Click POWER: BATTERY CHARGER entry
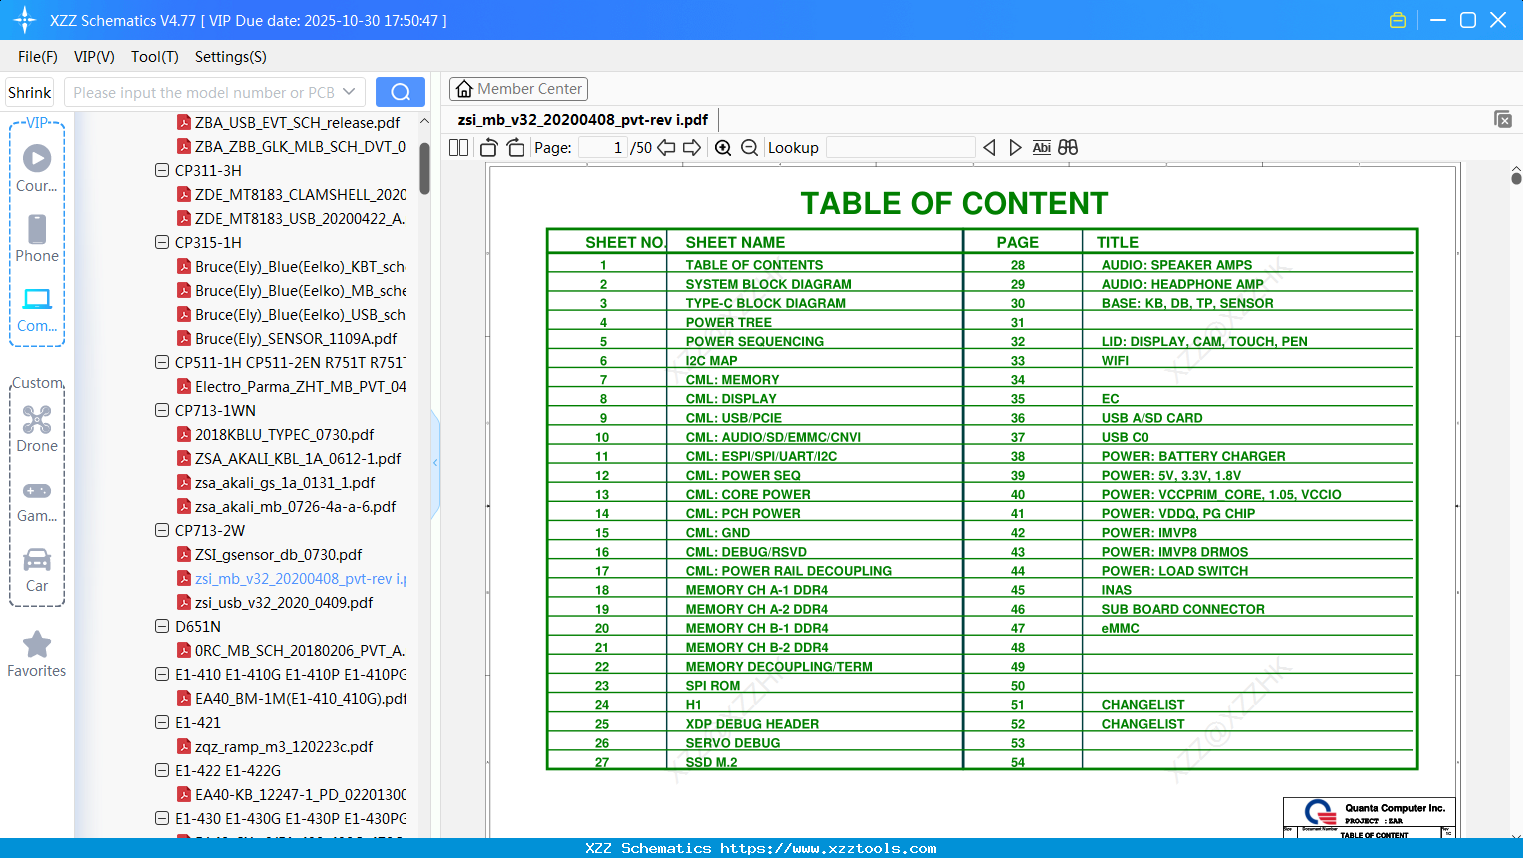 click(x=1193, y=456)
